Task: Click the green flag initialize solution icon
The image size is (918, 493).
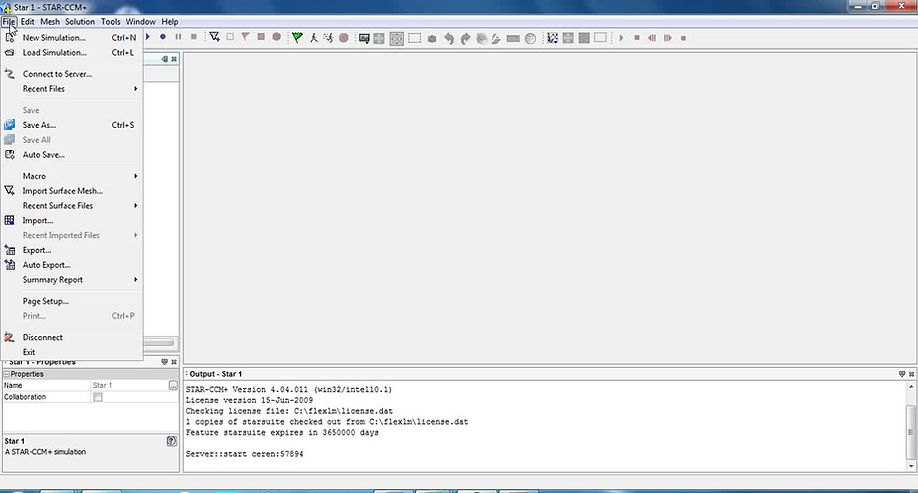Action: click(x=297, y=37)
